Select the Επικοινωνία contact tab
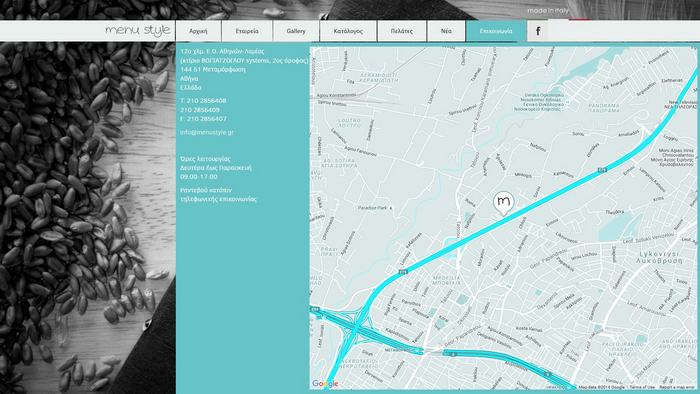This screenshot has height=394, width=700. coord(496,31)
